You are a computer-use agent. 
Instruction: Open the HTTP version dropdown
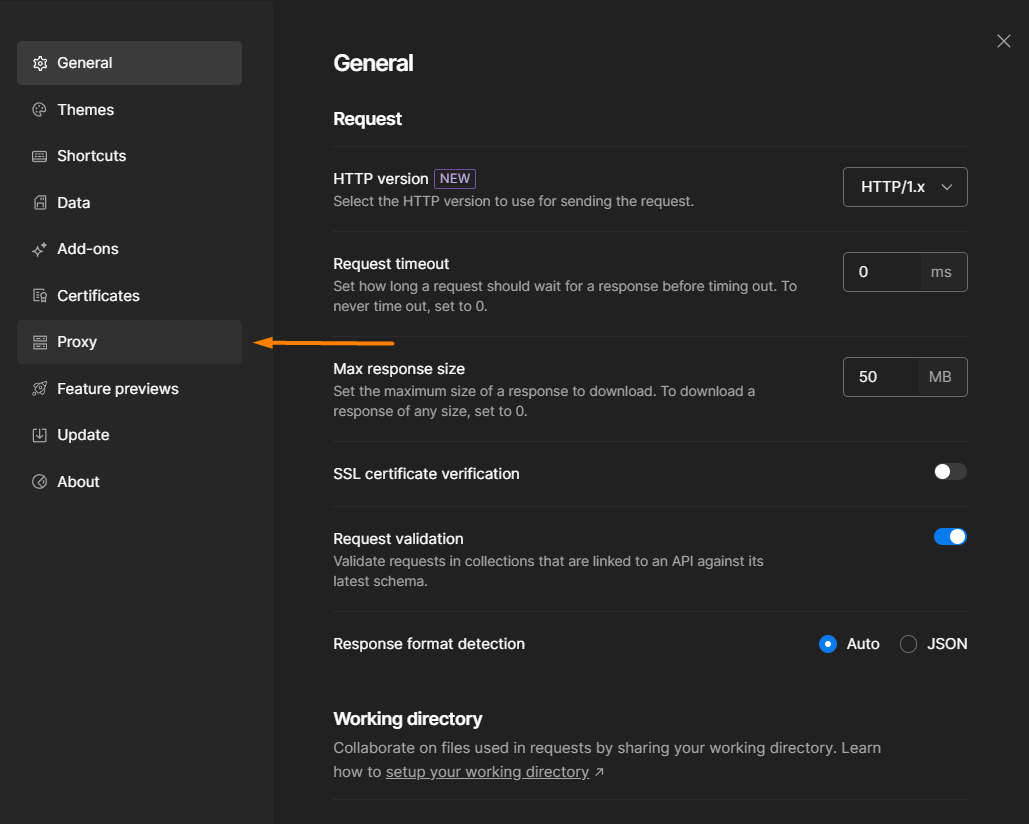(x=904, y=187)
